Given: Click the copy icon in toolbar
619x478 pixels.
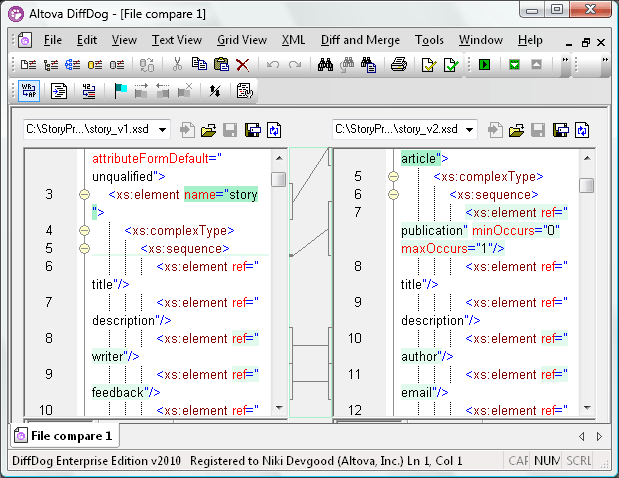Looking at the screenshot, I should [199, 64].
